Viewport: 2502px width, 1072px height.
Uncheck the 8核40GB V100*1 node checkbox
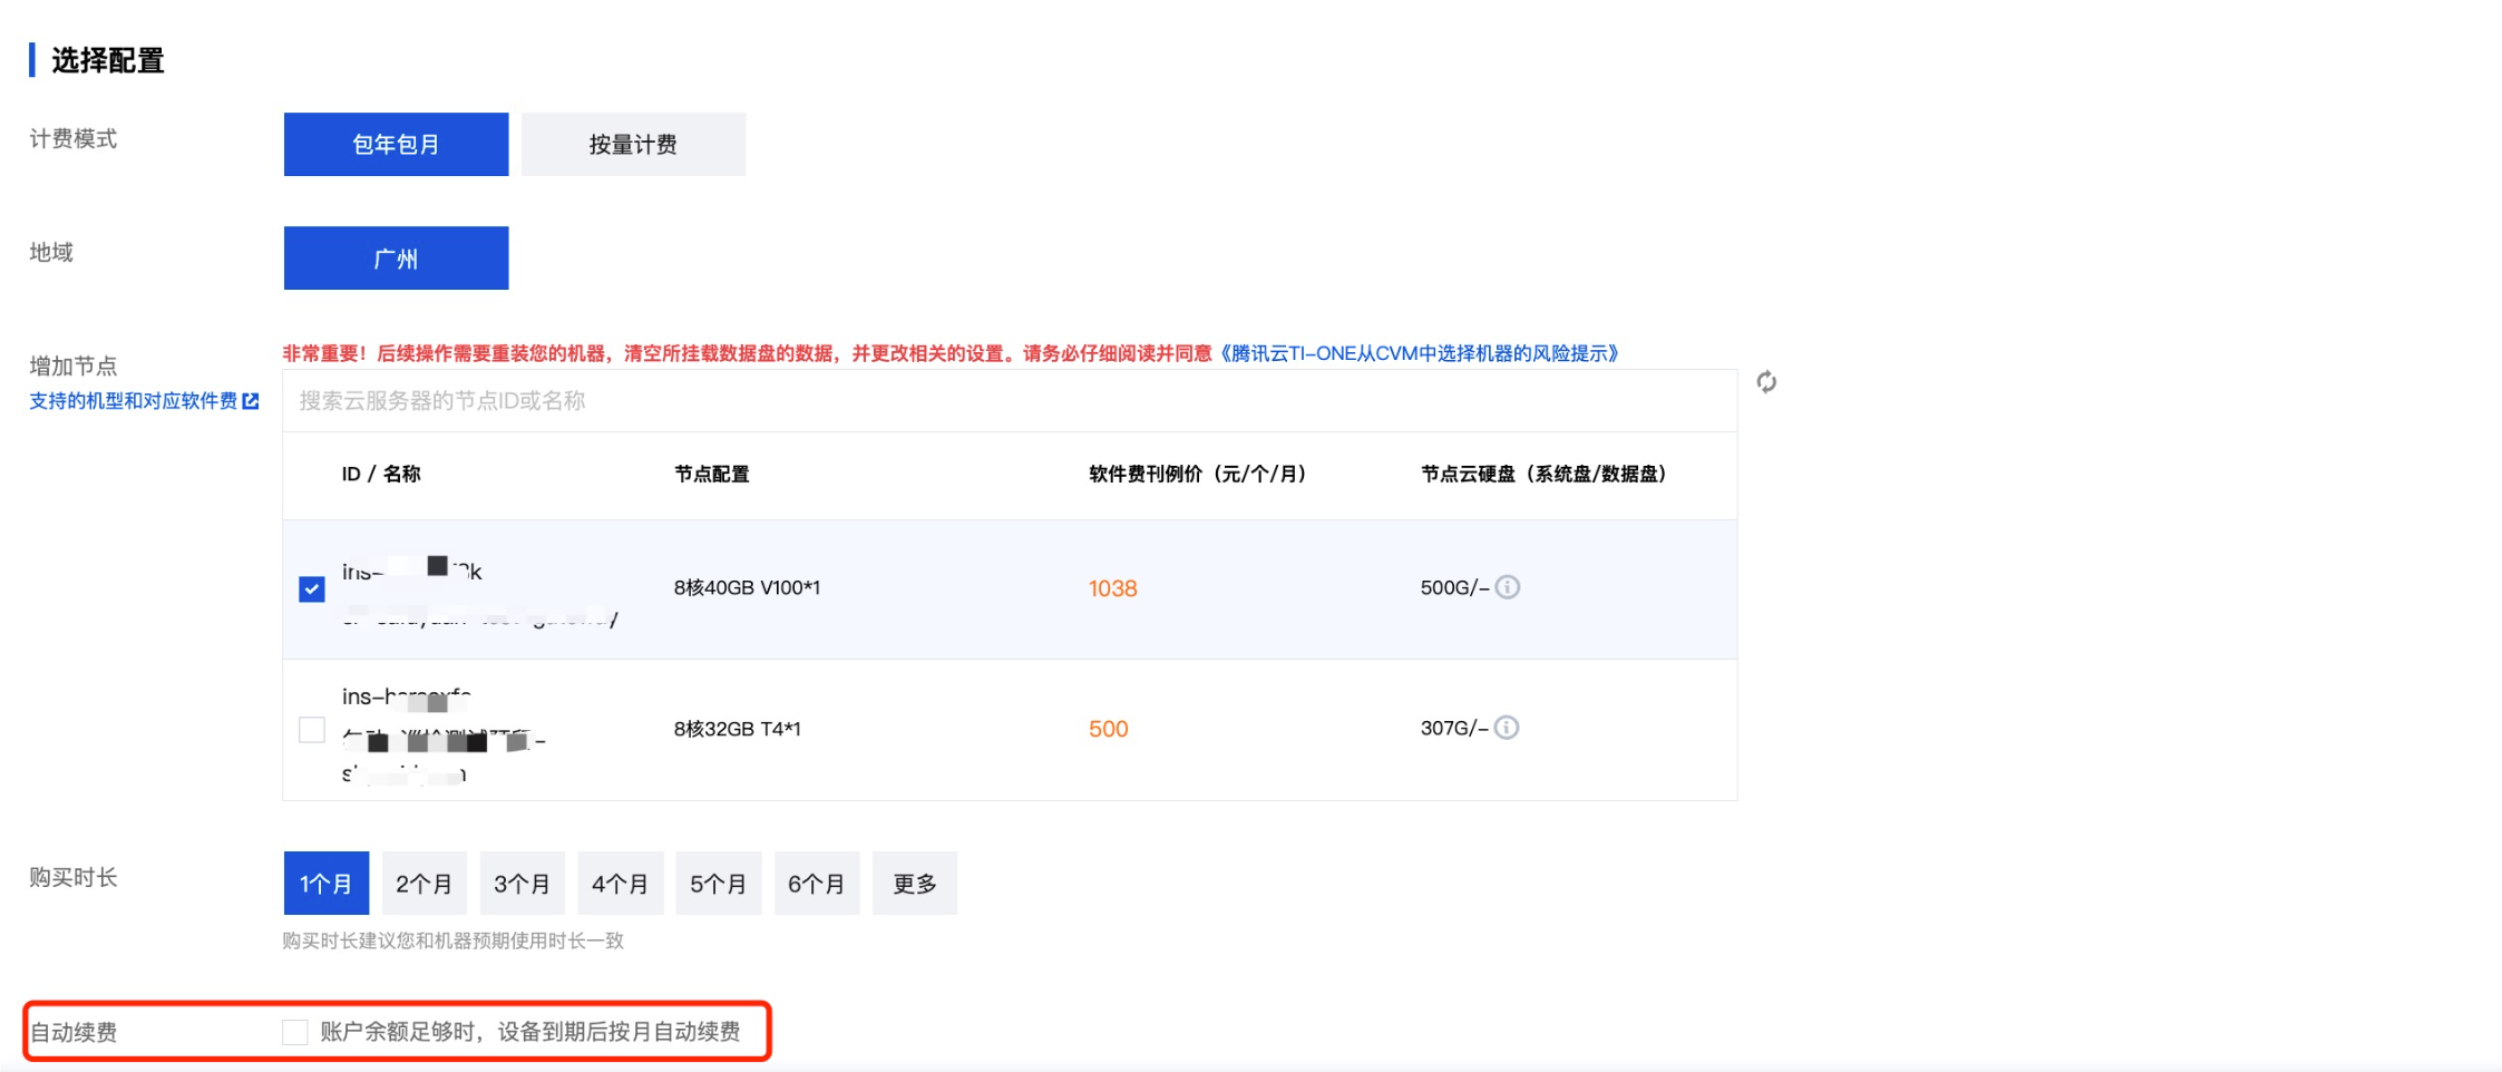pyautogui.click(x=312, y=589)
